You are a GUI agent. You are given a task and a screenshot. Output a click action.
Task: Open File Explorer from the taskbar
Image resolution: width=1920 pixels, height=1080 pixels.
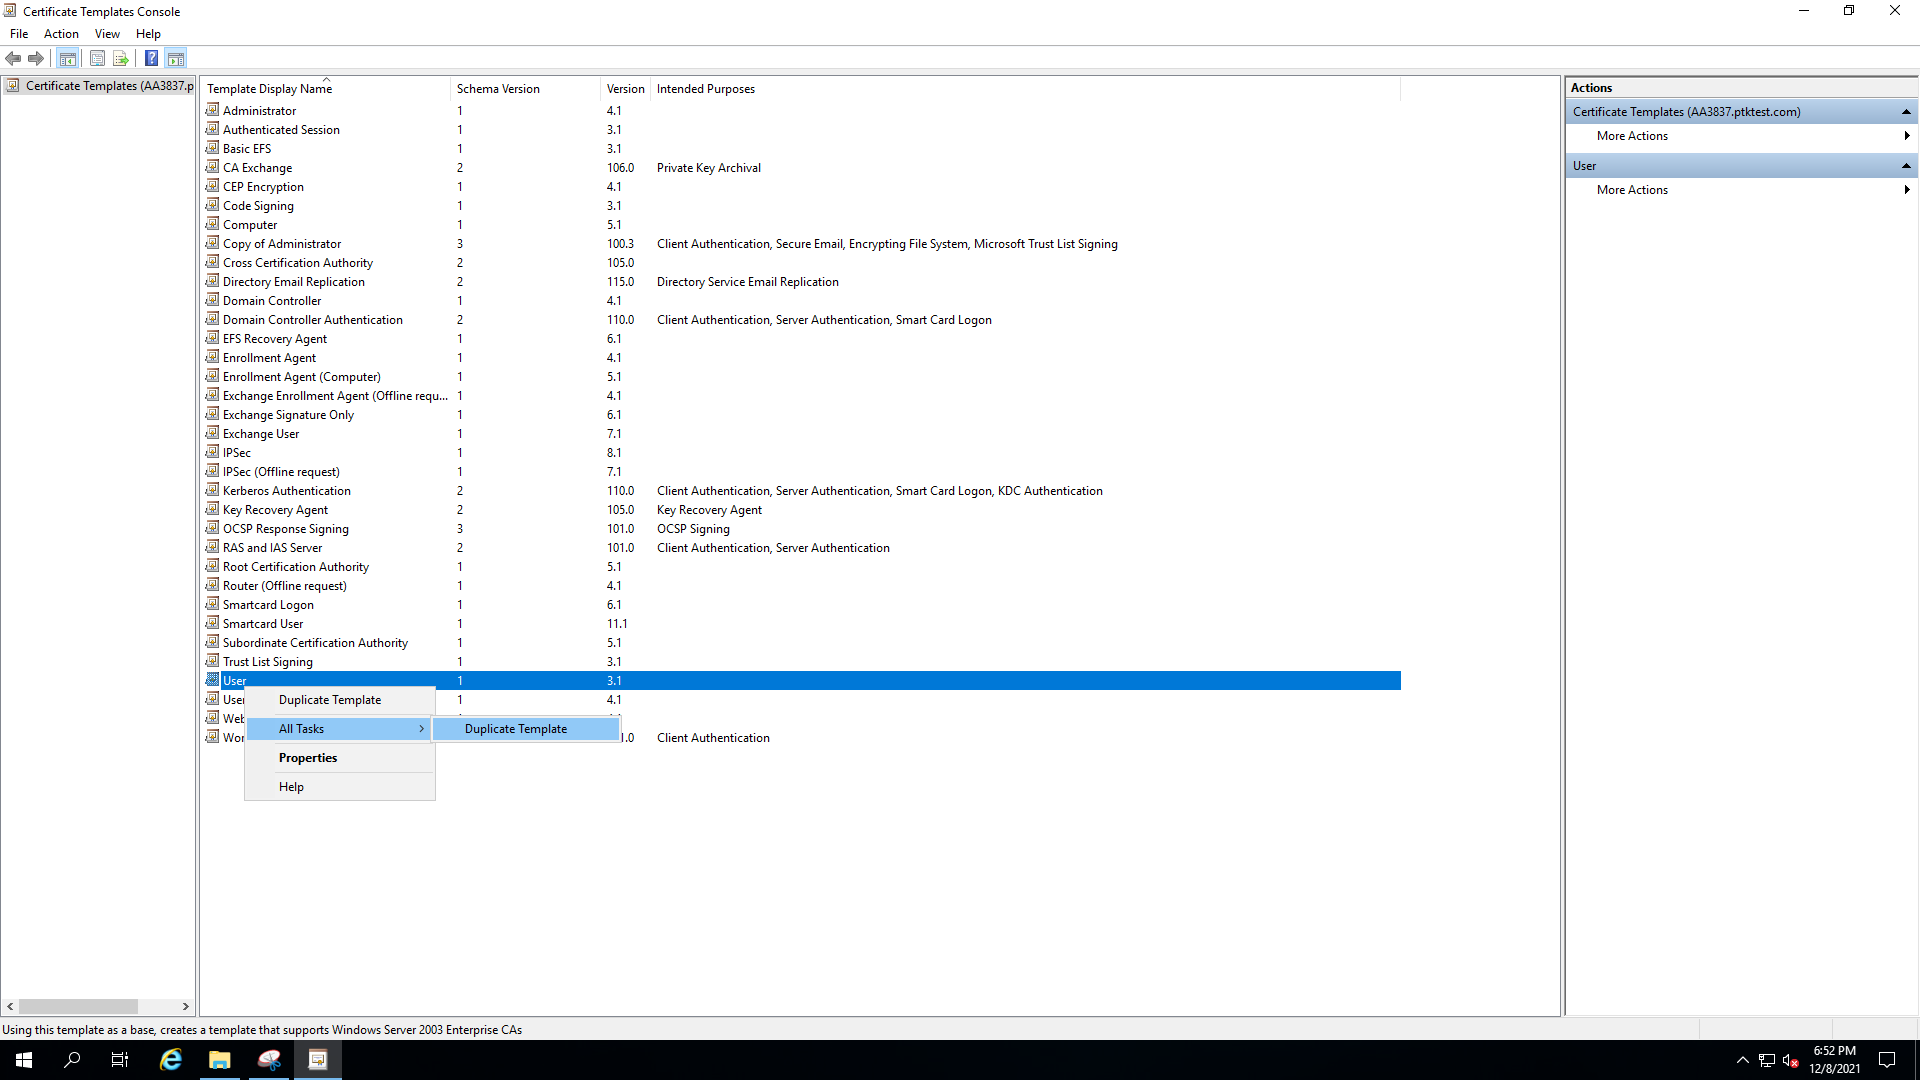click(220, 1060)
